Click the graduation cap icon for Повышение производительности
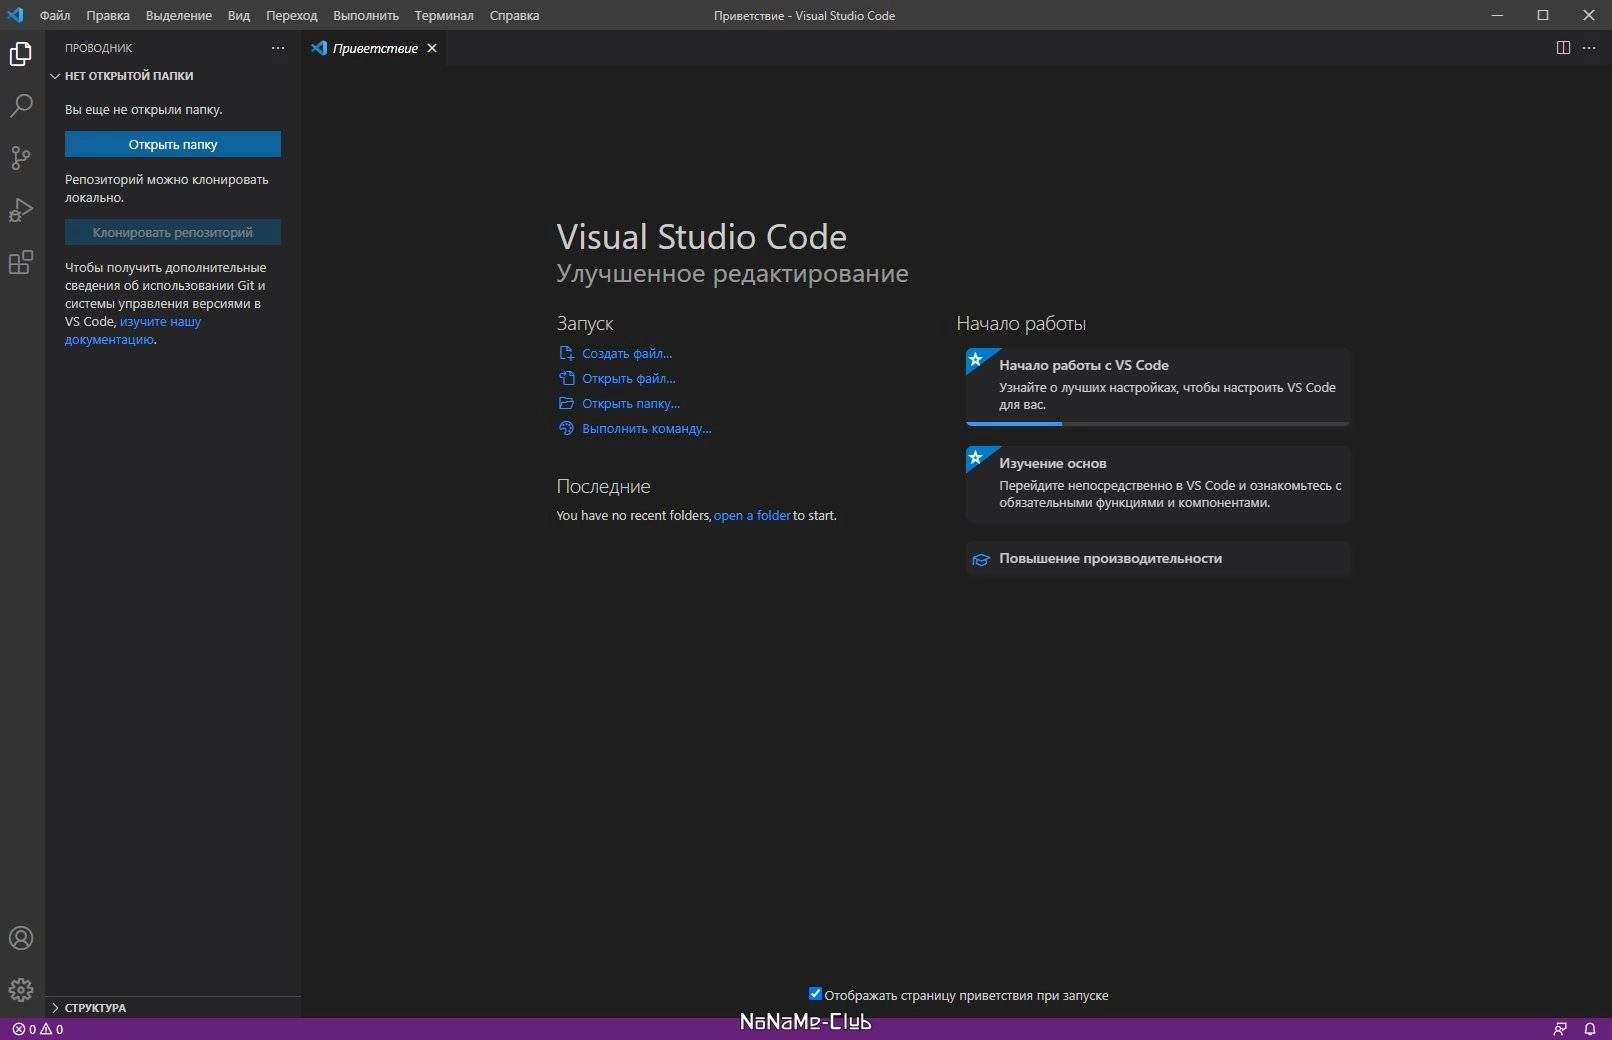The image size is (1612, 1040). point(981,559)
